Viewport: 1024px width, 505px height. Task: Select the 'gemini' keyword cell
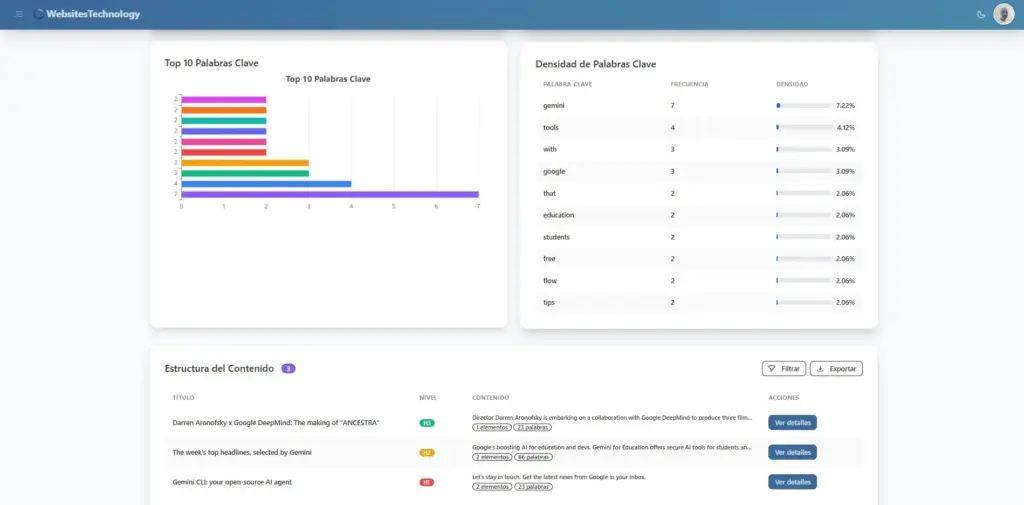554,105
